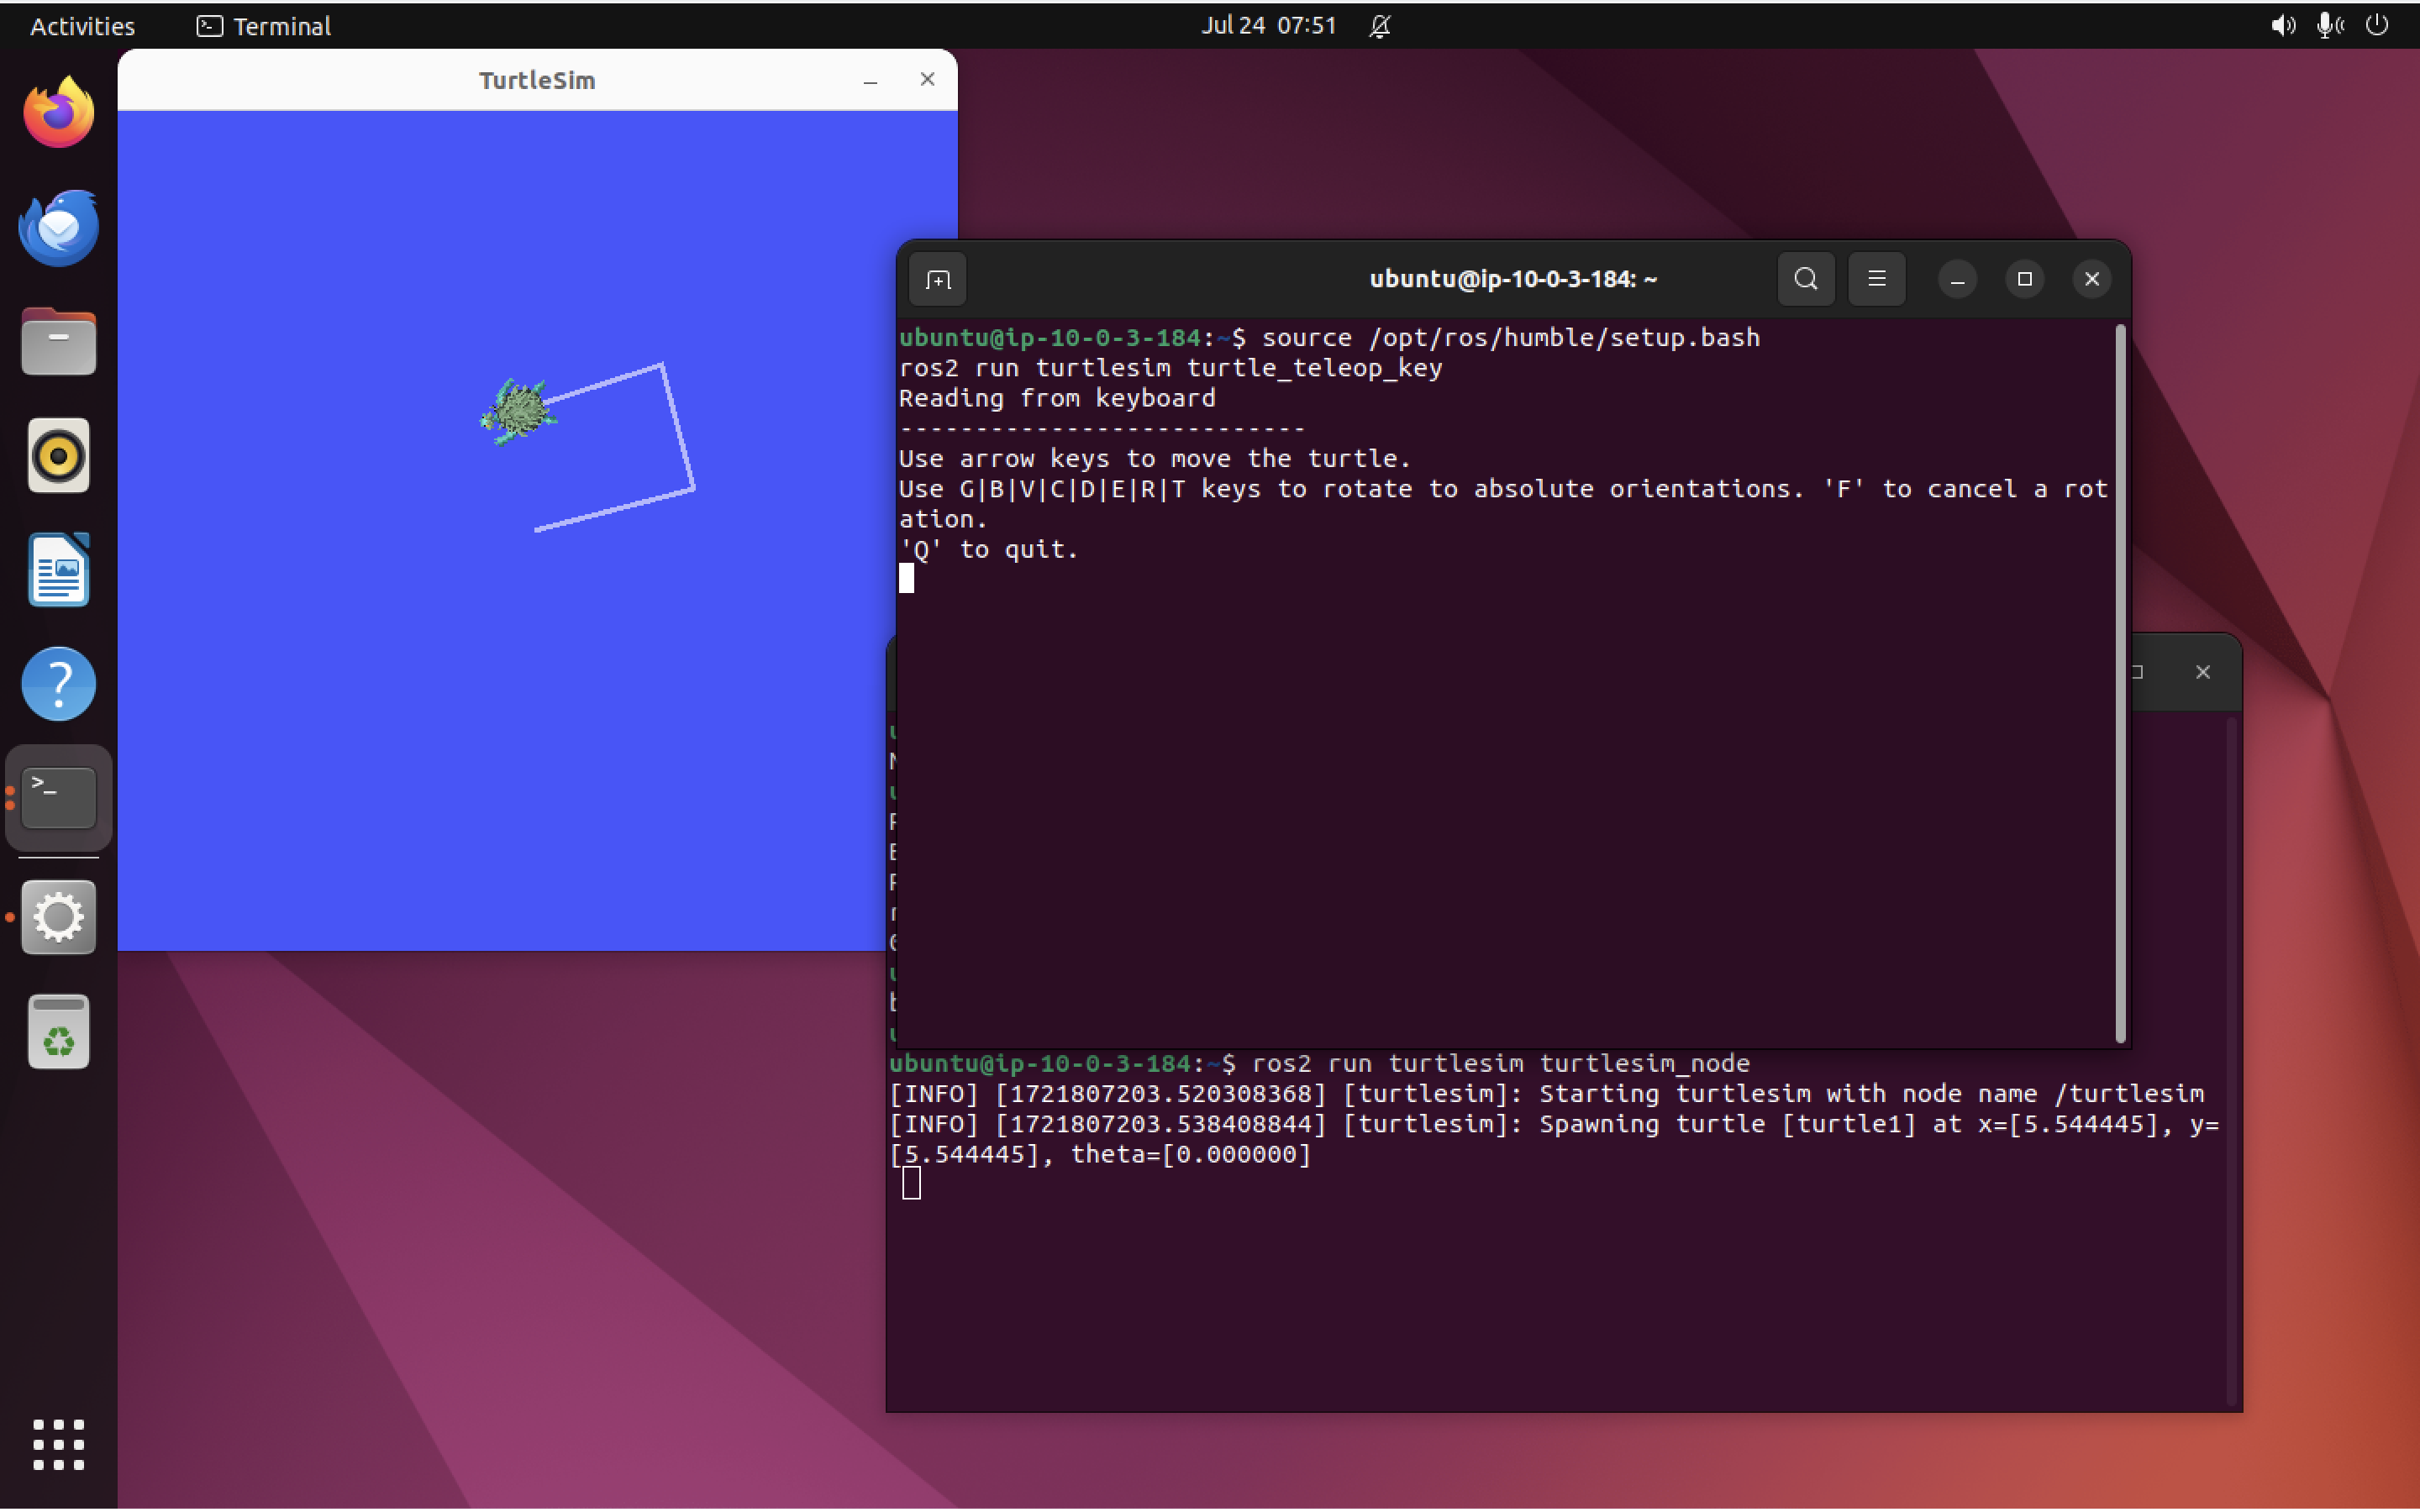Minimize the TurtleSim window
This screenshot has width=2420, height=1512.
point(870,80)
